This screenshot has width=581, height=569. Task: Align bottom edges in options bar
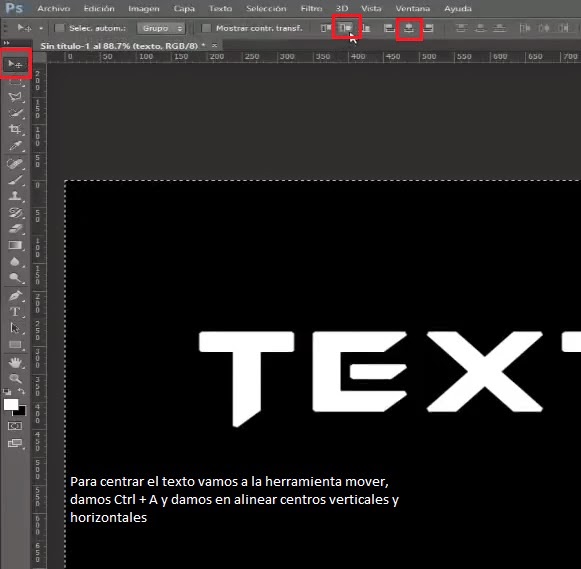click(366, 28)
